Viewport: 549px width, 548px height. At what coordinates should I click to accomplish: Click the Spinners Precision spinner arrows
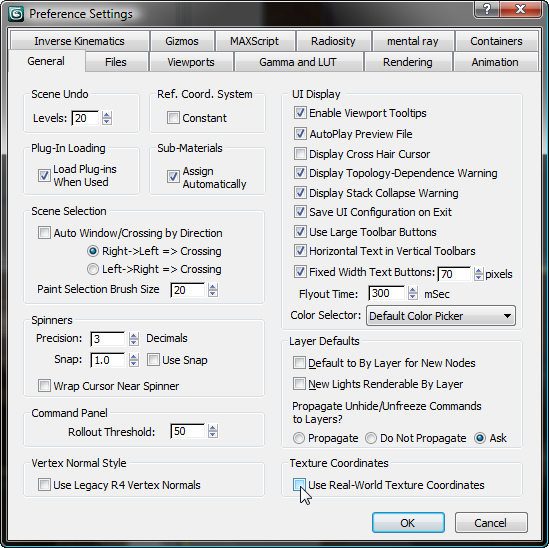(134, 339)
